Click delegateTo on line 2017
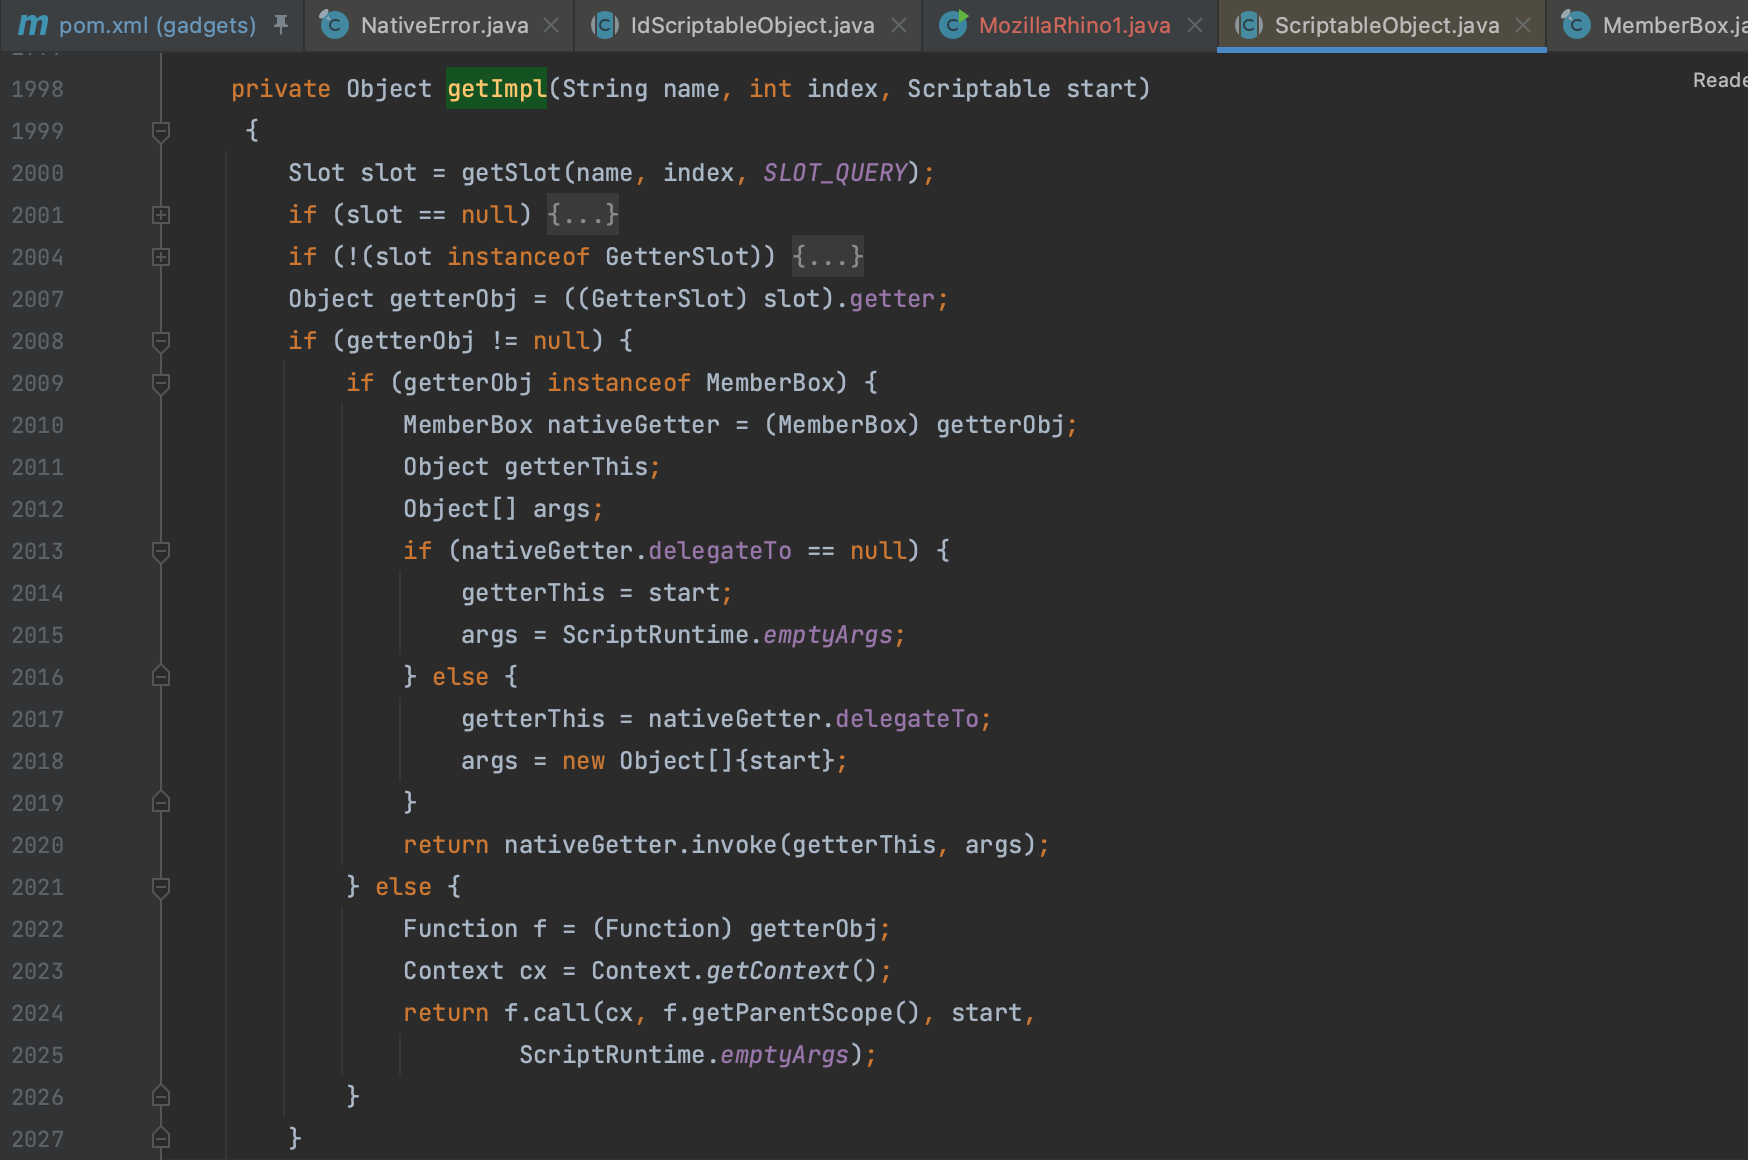Viewport: 1748px width, 1160px height. (x=907, y=719)
